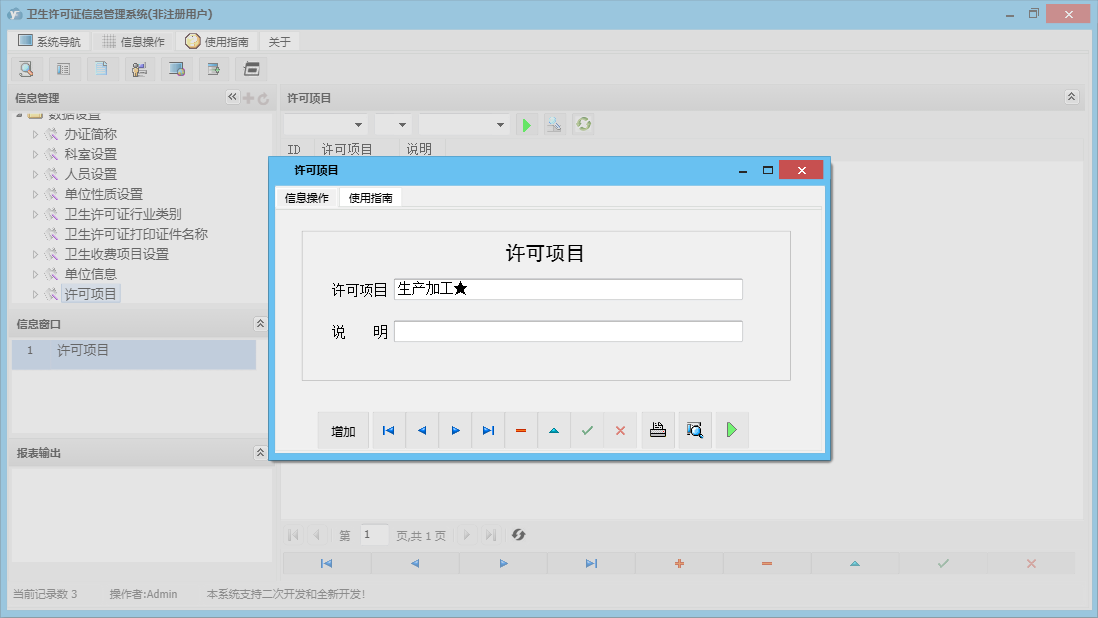Click inside the 说明 input field

tap(567, 330)
